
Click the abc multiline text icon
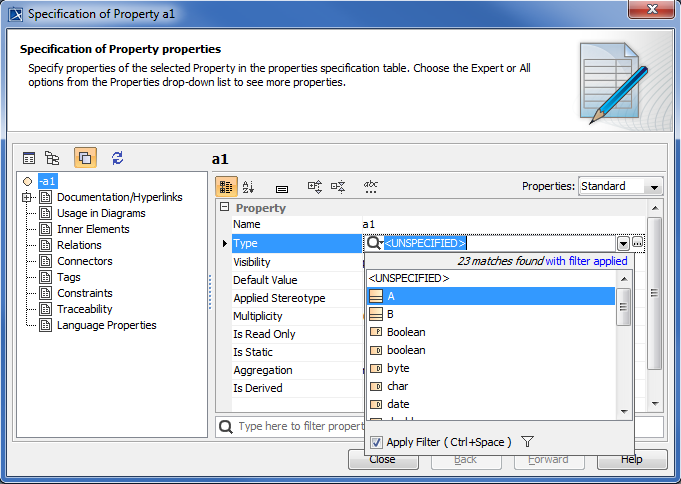pos(370,187)
